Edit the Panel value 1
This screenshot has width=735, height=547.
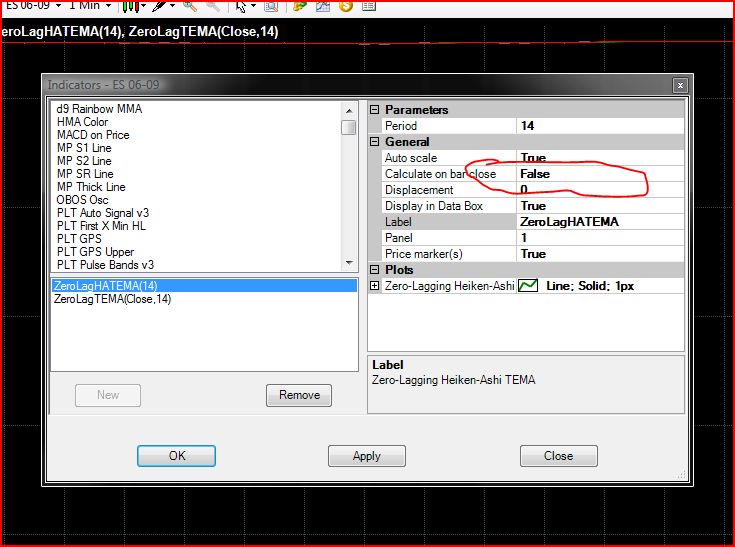pos(600,238)
